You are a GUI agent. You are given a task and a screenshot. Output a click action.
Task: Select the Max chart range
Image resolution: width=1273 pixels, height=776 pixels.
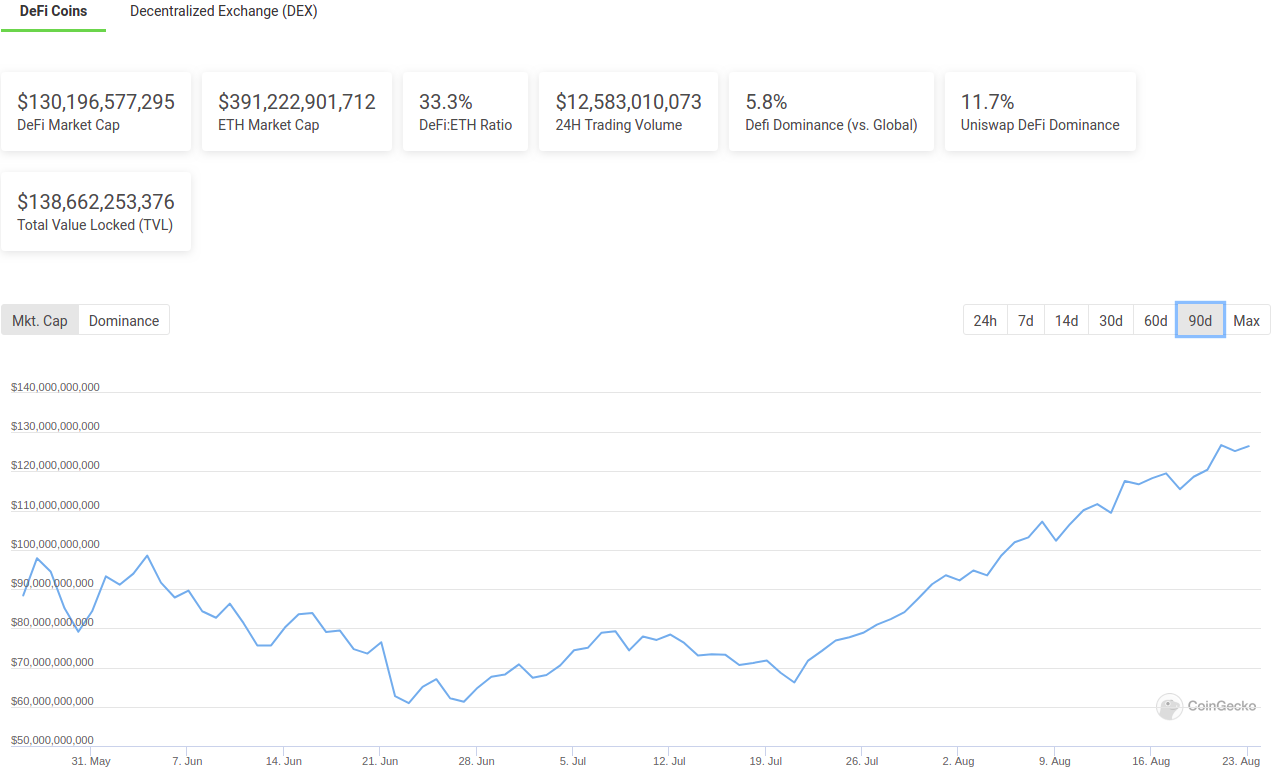pos(1246,320)
